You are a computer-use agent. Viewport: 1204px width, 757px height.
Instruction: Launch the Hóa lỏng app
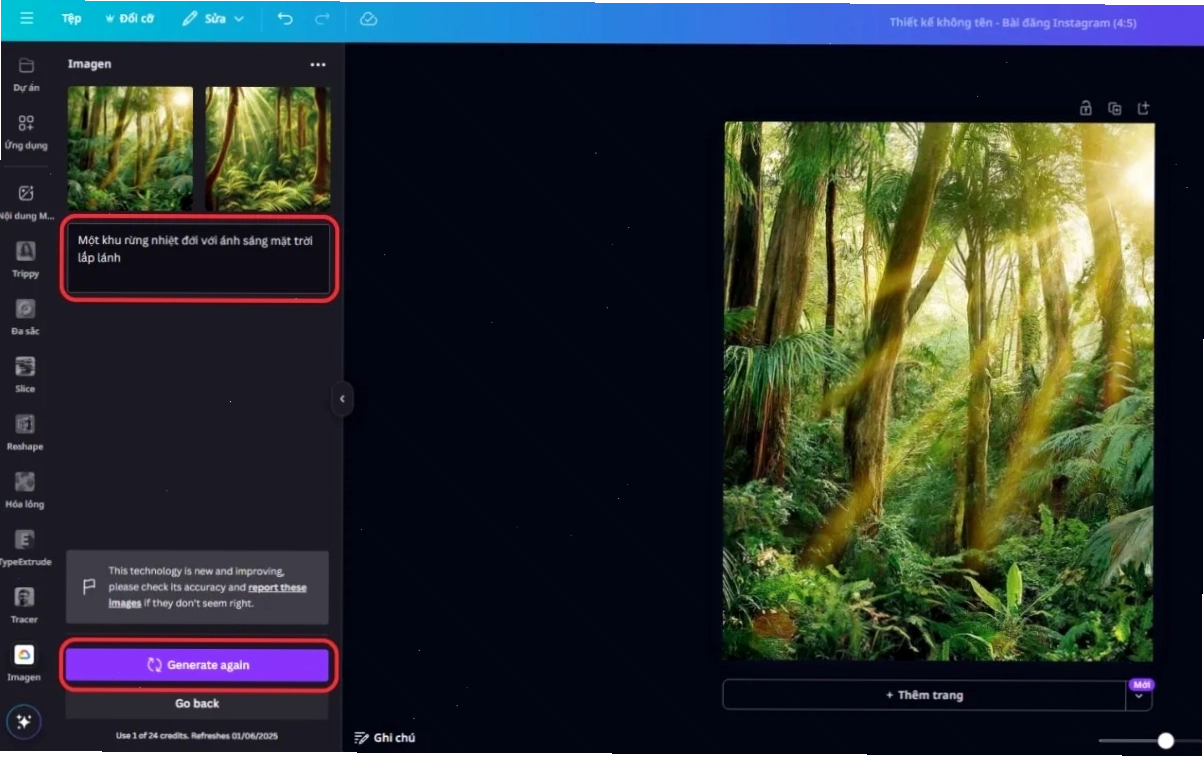[26, 490]
